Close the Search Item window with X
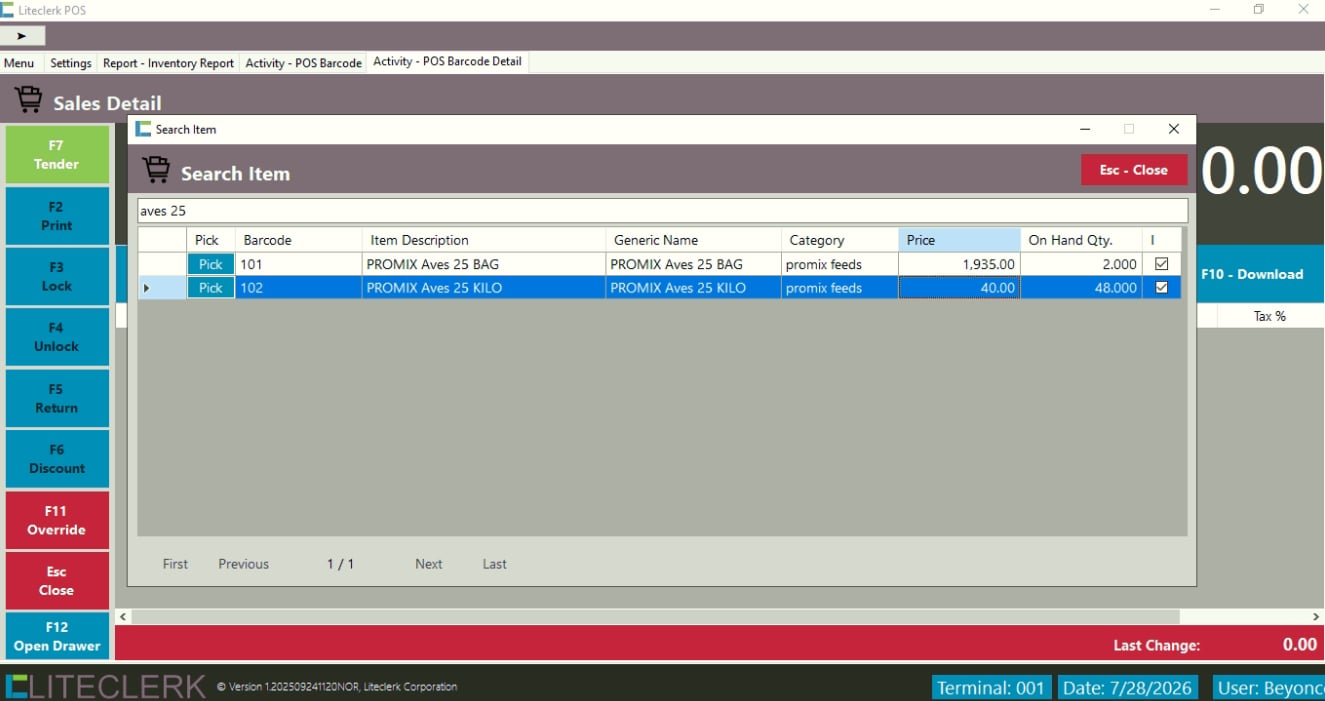Image resolution: width=1325 pixels, height=701 pixels. (1174, 129)
